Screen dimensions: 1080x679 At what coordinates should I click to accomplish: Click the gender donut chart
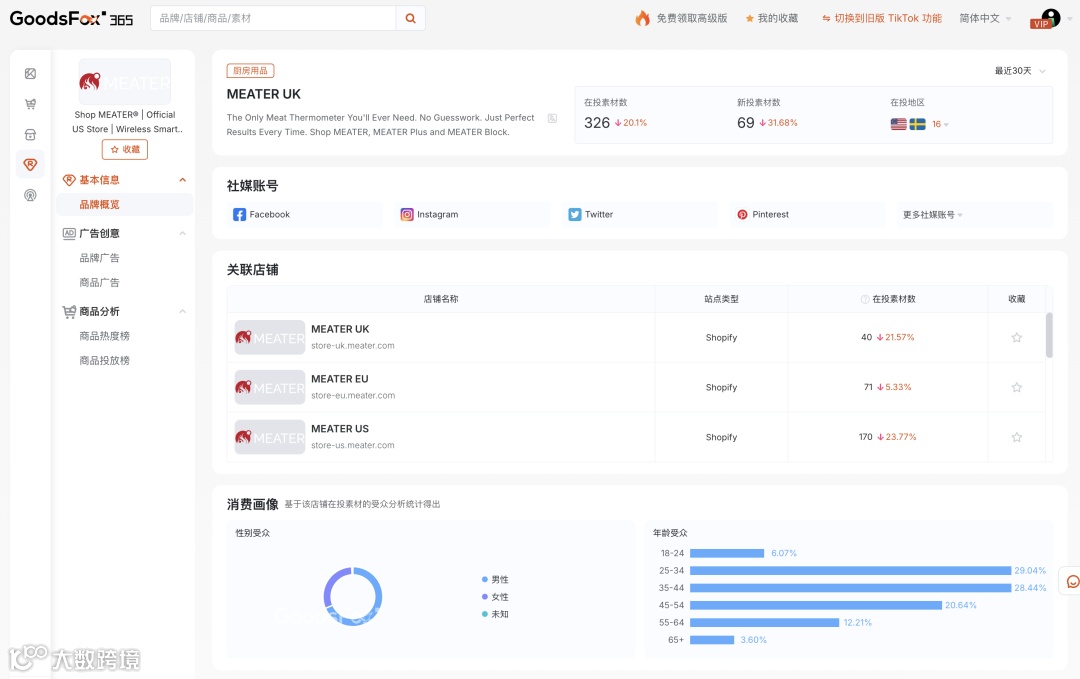pos(353,596)
